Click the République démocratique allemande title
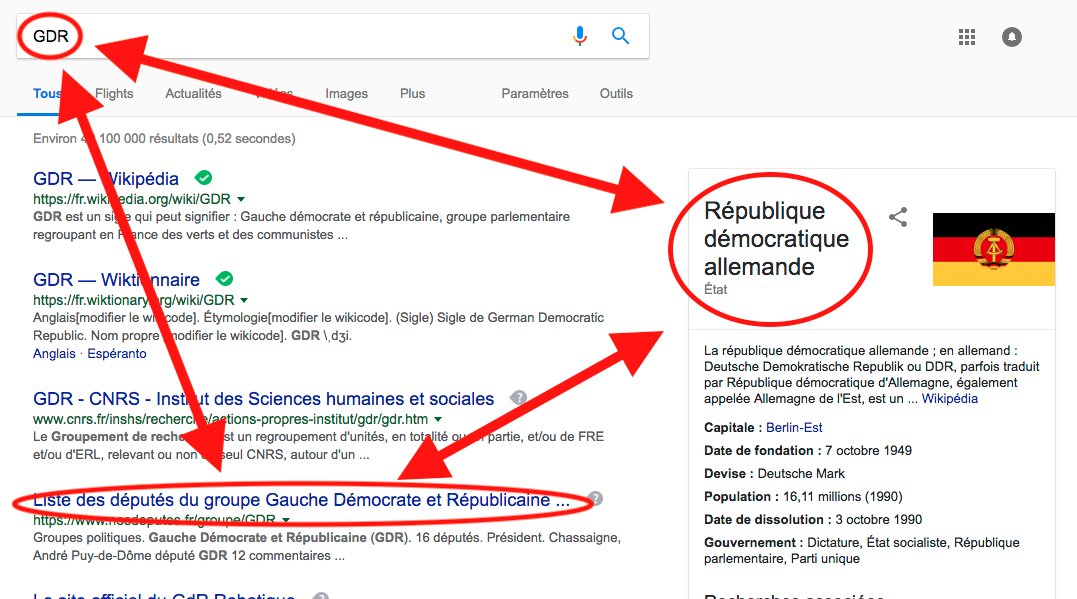 pyautogui.click(x=776, y=238)
